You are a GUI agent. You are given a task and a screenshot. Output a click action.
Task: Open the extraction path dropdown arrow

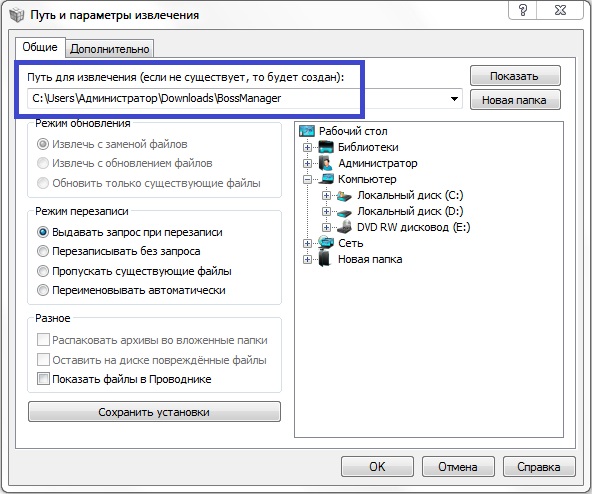pyautogui.click(x=455, y=99)
